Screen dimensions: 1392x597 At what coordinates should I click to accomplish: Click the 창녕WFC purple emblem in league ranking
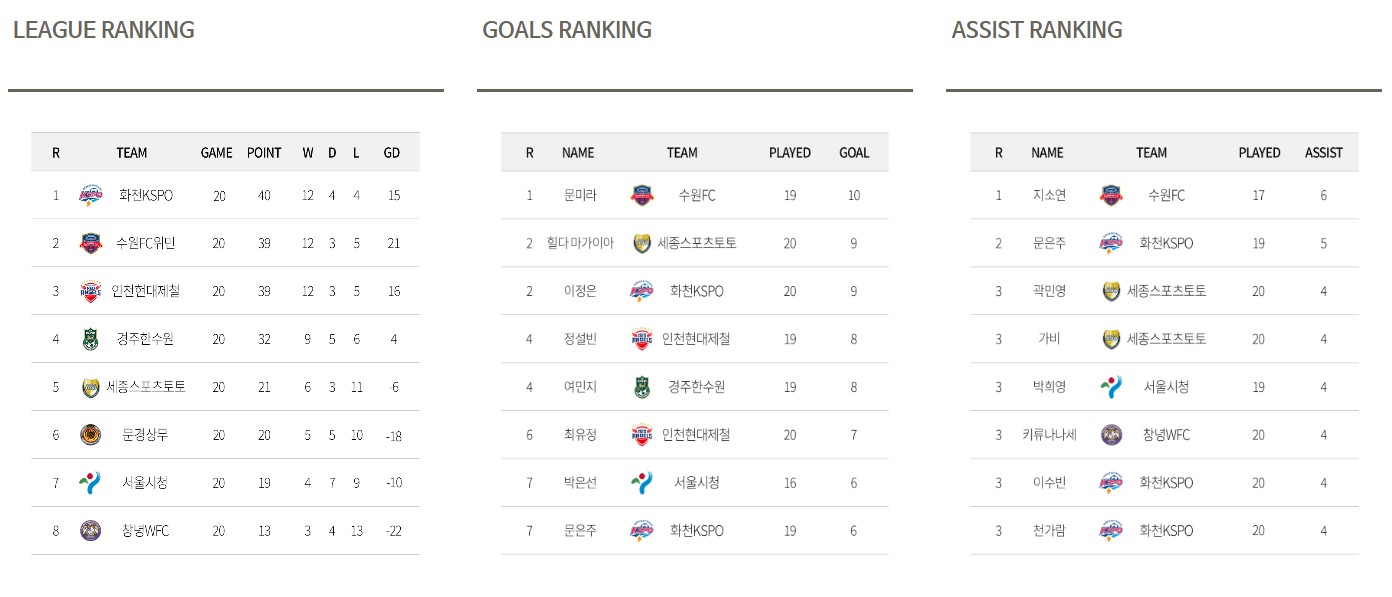[x=91, y=531]
